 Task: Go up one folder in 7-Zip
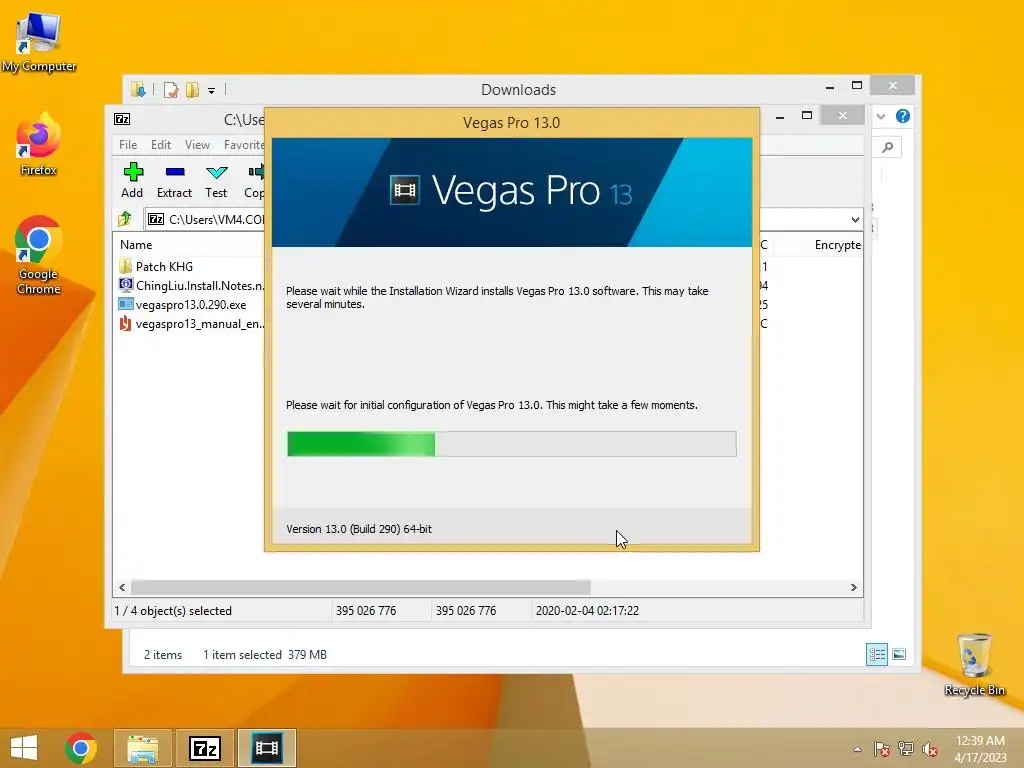click(125, 219)
